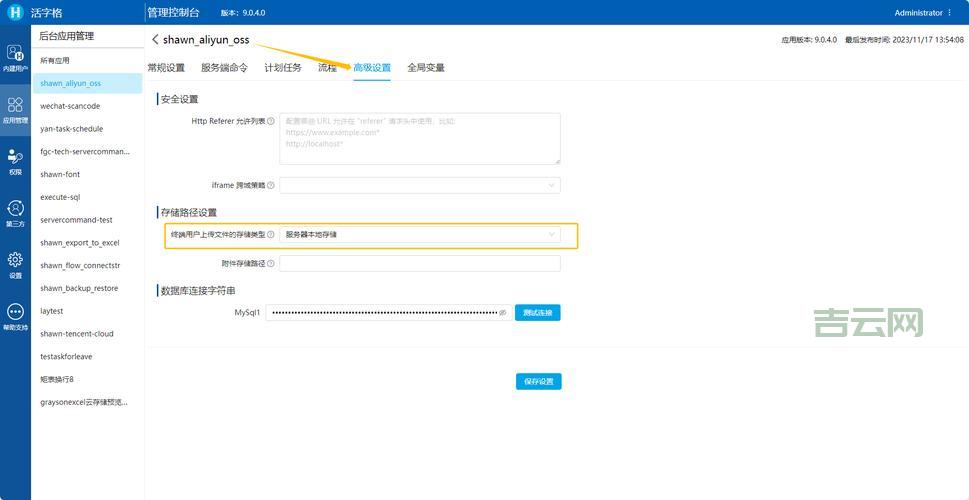Click back arrow beside shawn_aliyun_oss title
The image size is (969, 500).
(x=155, y=39)
